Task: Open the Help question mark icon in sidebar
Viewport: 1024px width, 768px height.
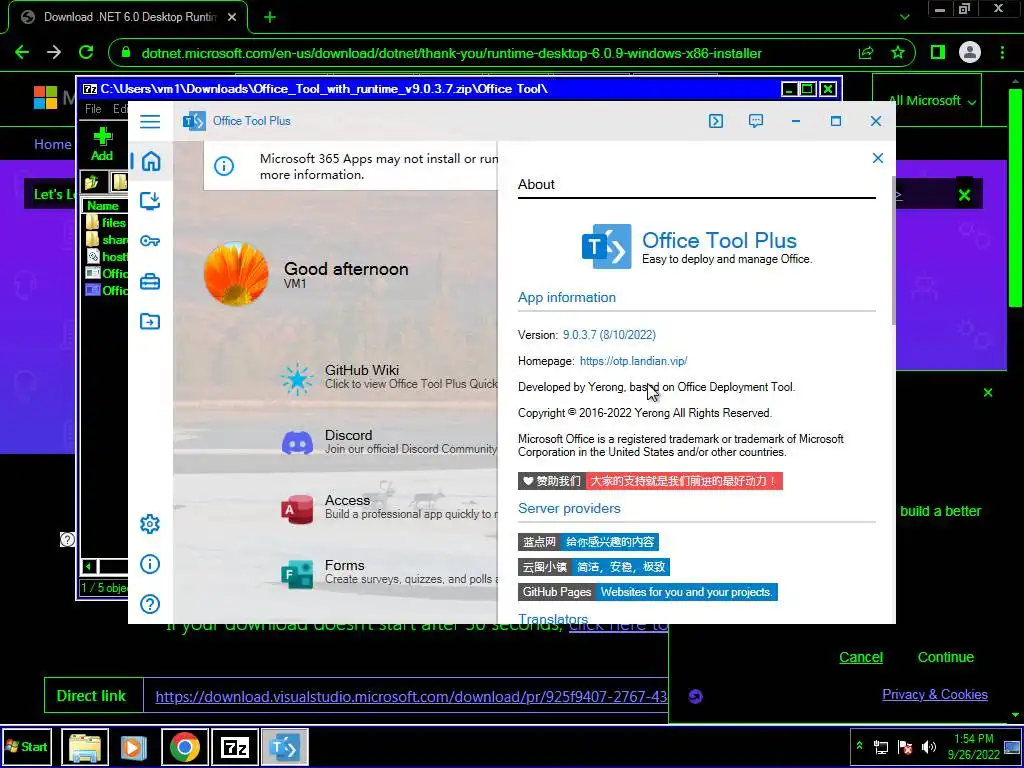Action: coord(150,604)
